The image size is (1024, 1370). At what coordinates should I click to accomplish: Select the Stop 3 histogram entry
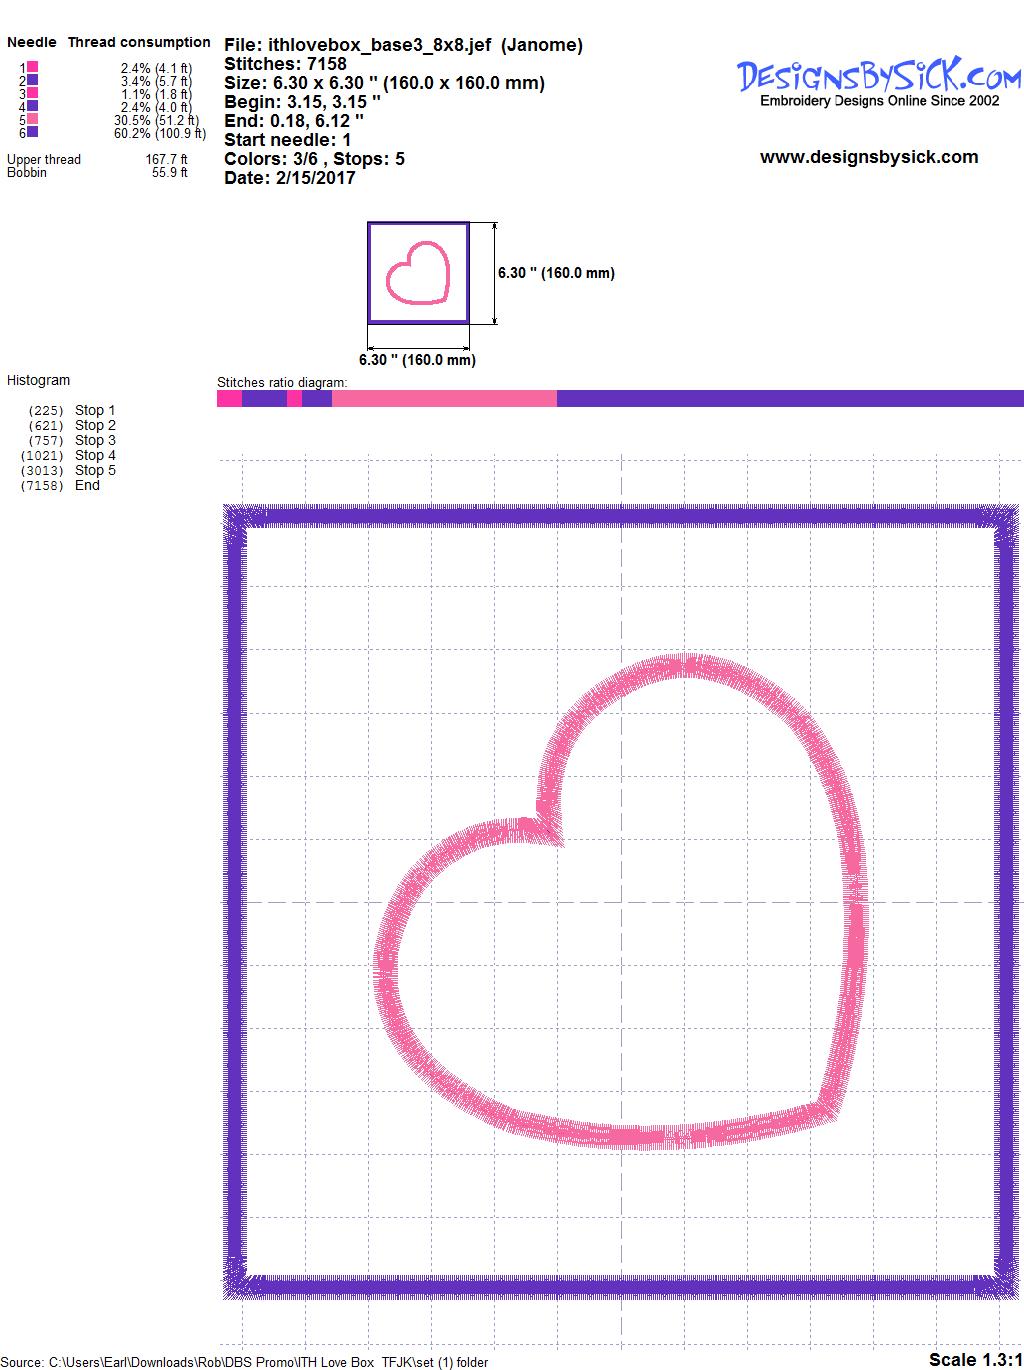pos(95,440)
